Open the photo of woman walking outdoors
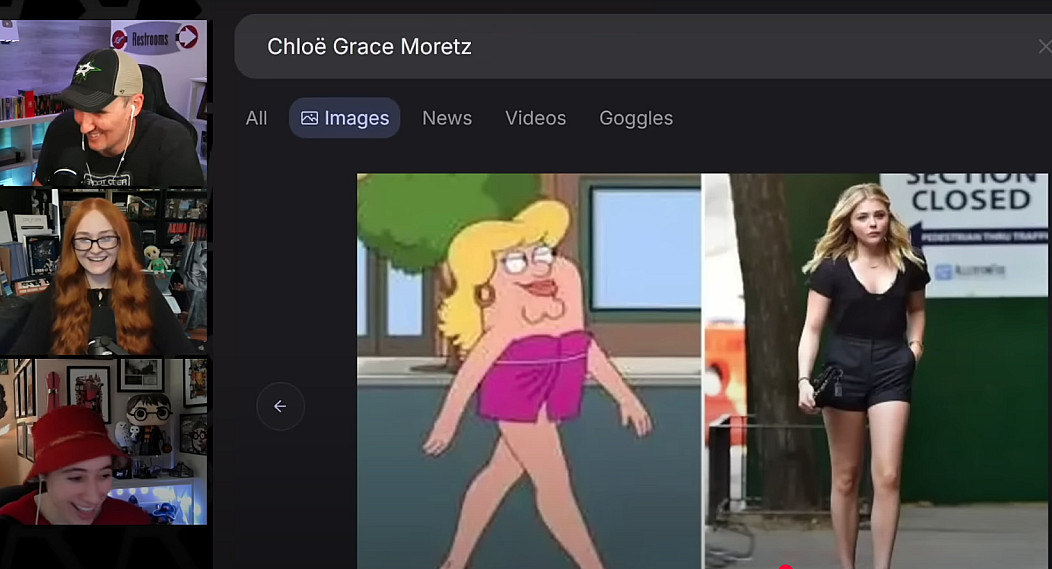Screen dimensions: 1052x569 point(876,371)
